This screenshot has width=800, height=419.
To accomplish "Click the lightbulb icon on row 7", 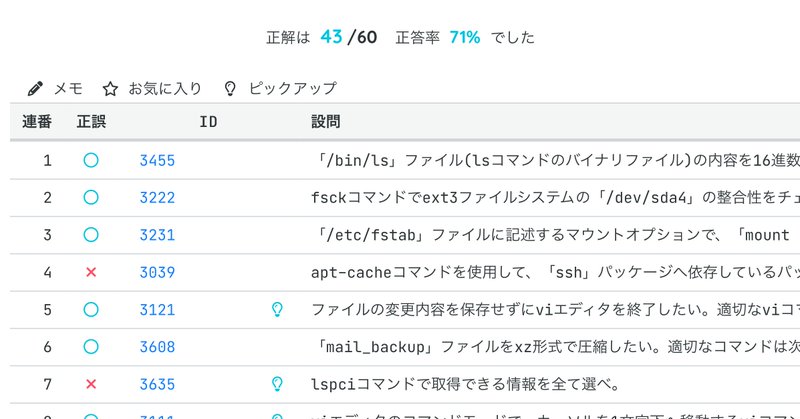I will pos(278,384).
